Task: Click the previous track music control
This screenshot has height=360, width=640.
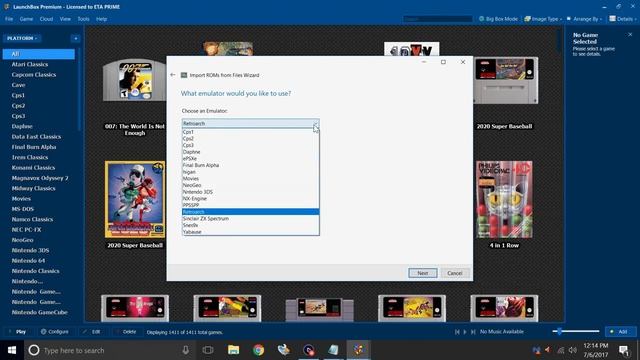Action: coord(457,332)
